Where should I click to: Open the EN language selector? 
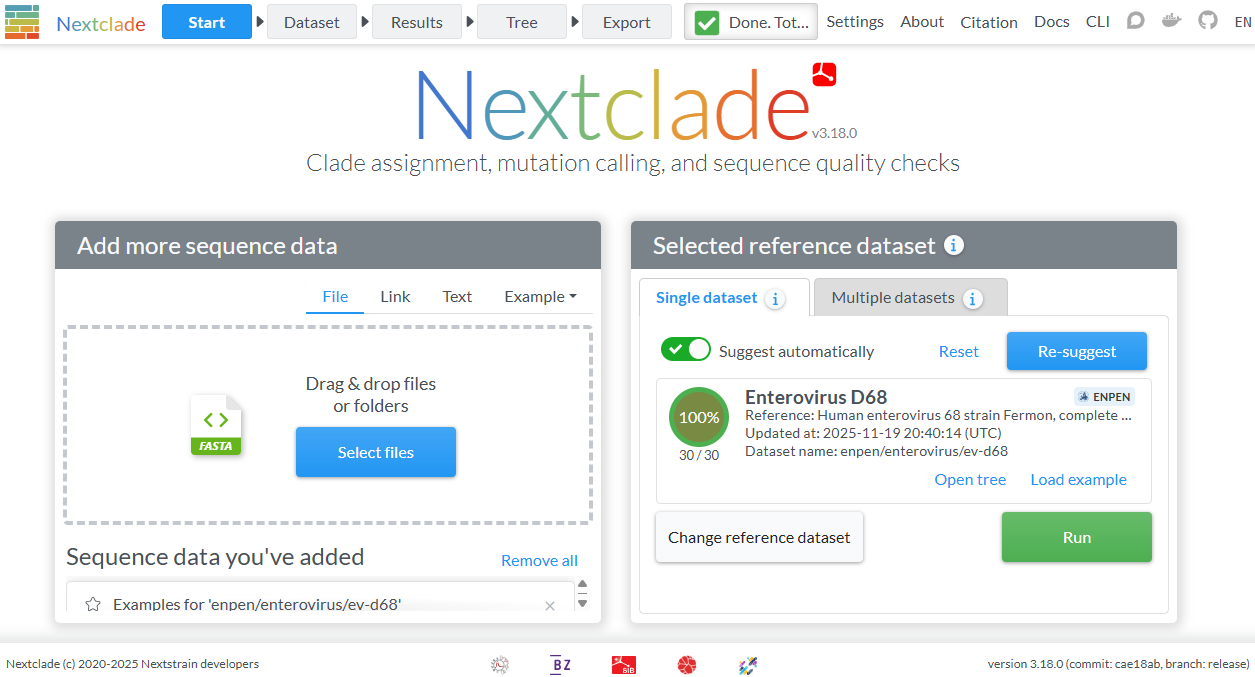(1242, 22)
